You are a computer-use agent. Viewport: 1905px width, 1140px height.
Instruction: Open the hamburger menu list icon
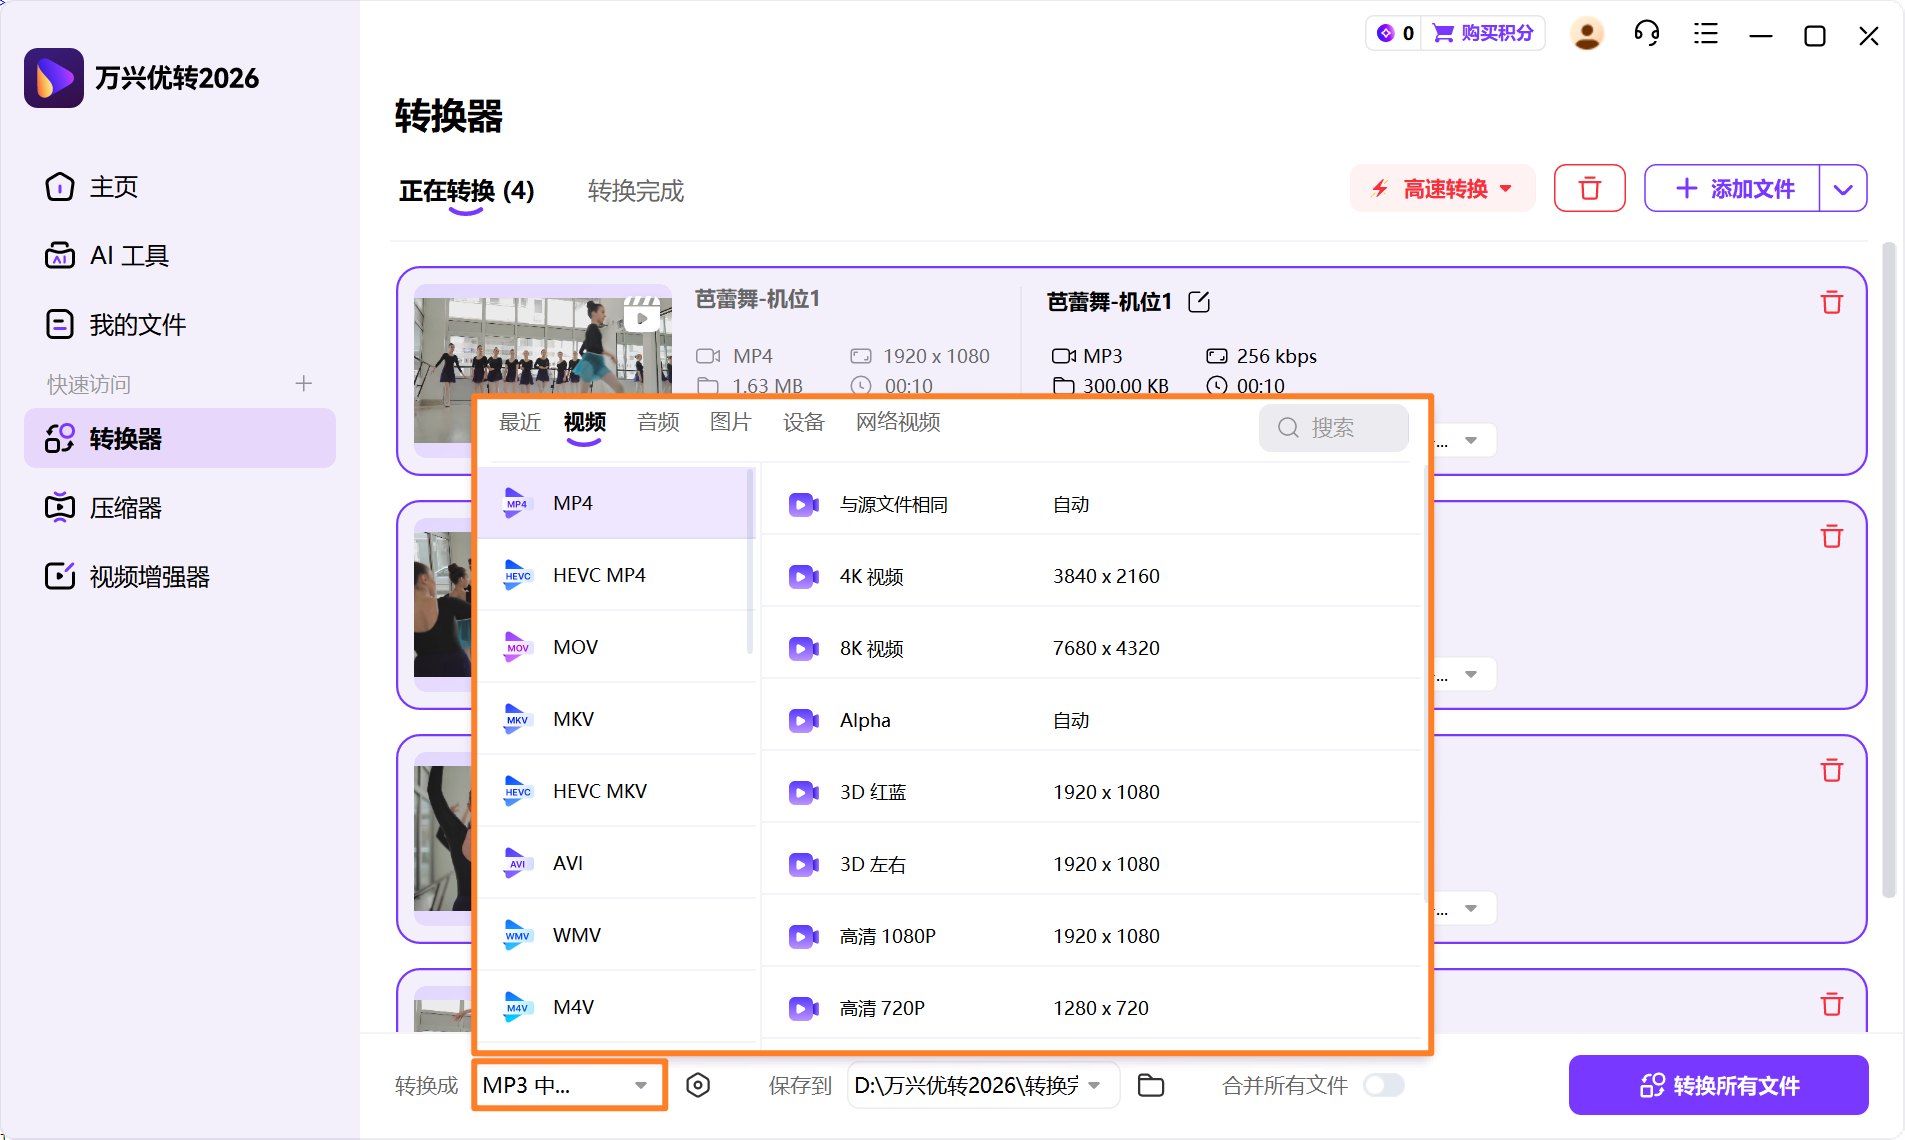tap(1705, 35)
